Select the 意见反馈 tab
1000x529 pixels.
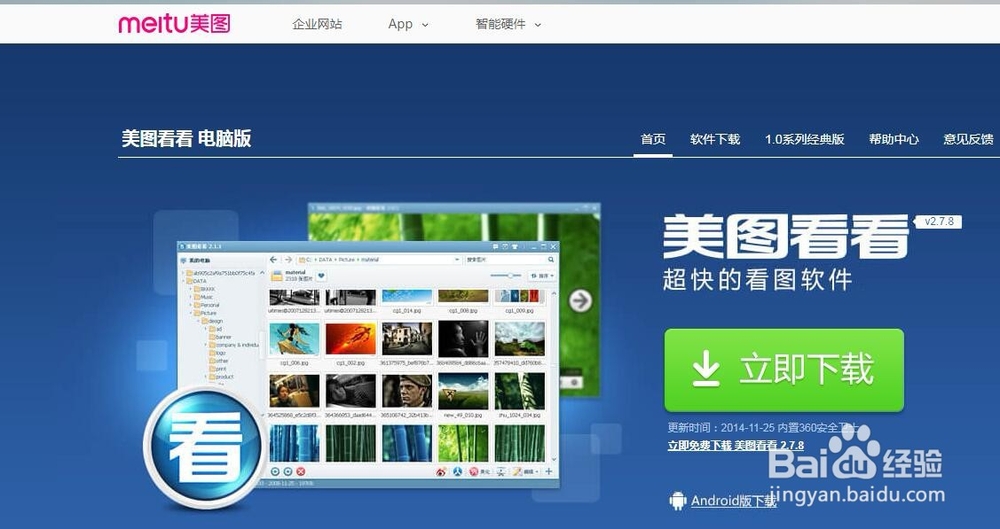pyautogui.click(x=968, y=139)
